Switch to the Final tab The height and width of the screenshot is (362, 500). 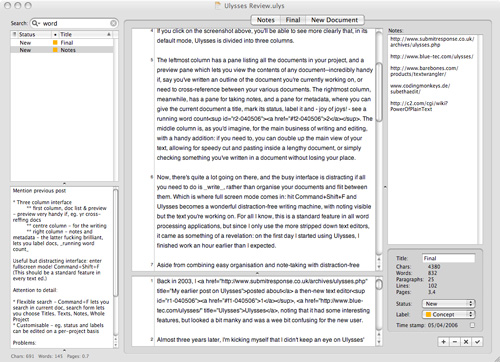coord(293,20)
